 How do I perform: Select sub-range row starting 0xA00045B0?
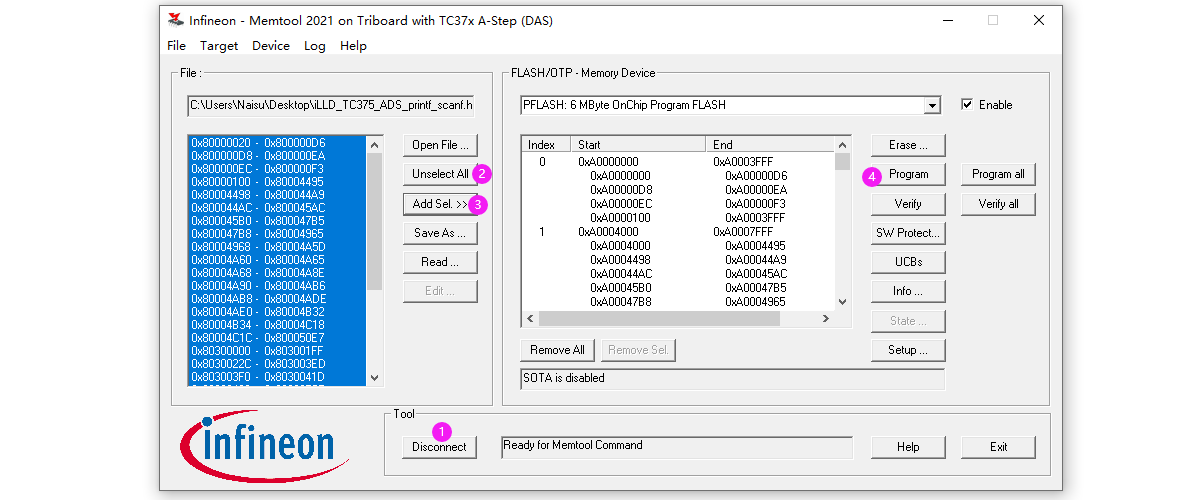point(678,287)
